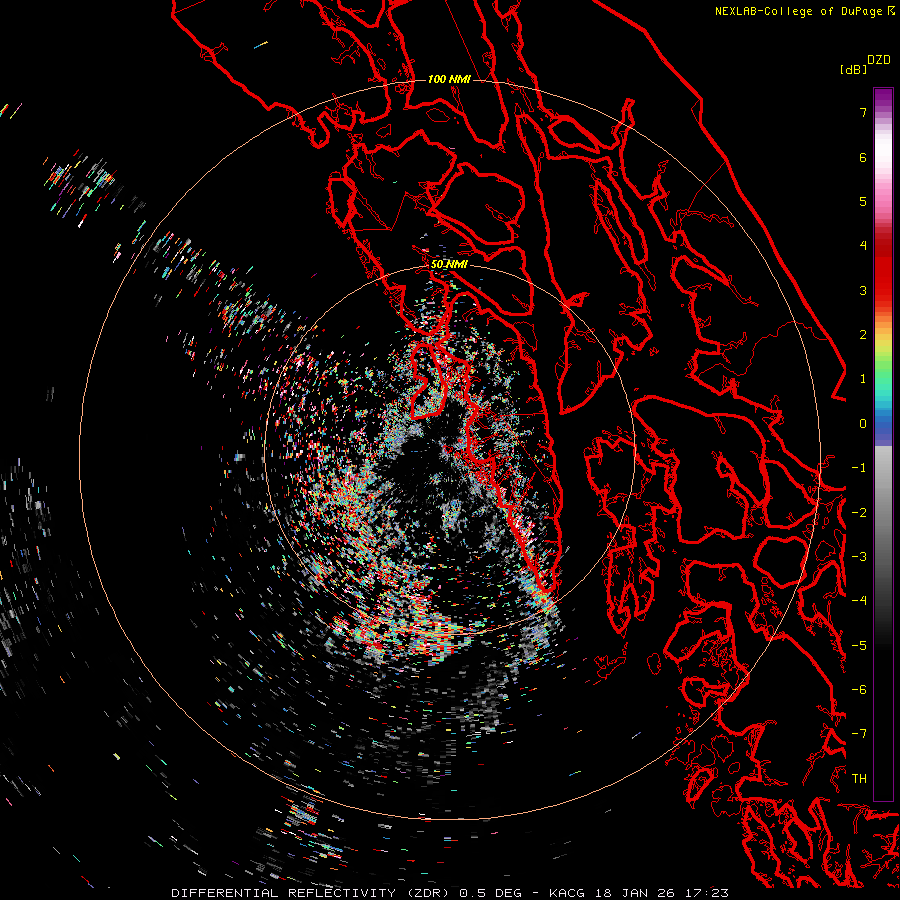The height and width of the screenshot is (900, 900).
Task: Click the DZD colorbar title
Action: click(x=879, y=60)
